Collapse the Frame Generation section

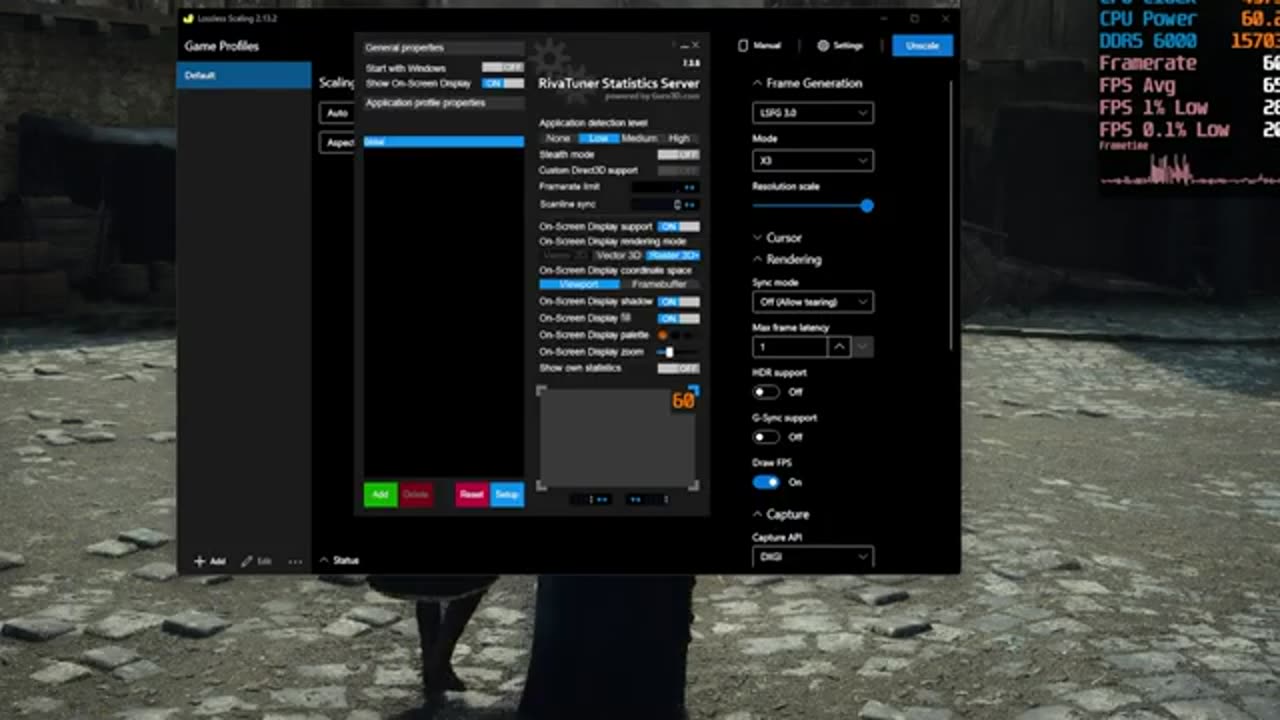(x=807, y=83)
